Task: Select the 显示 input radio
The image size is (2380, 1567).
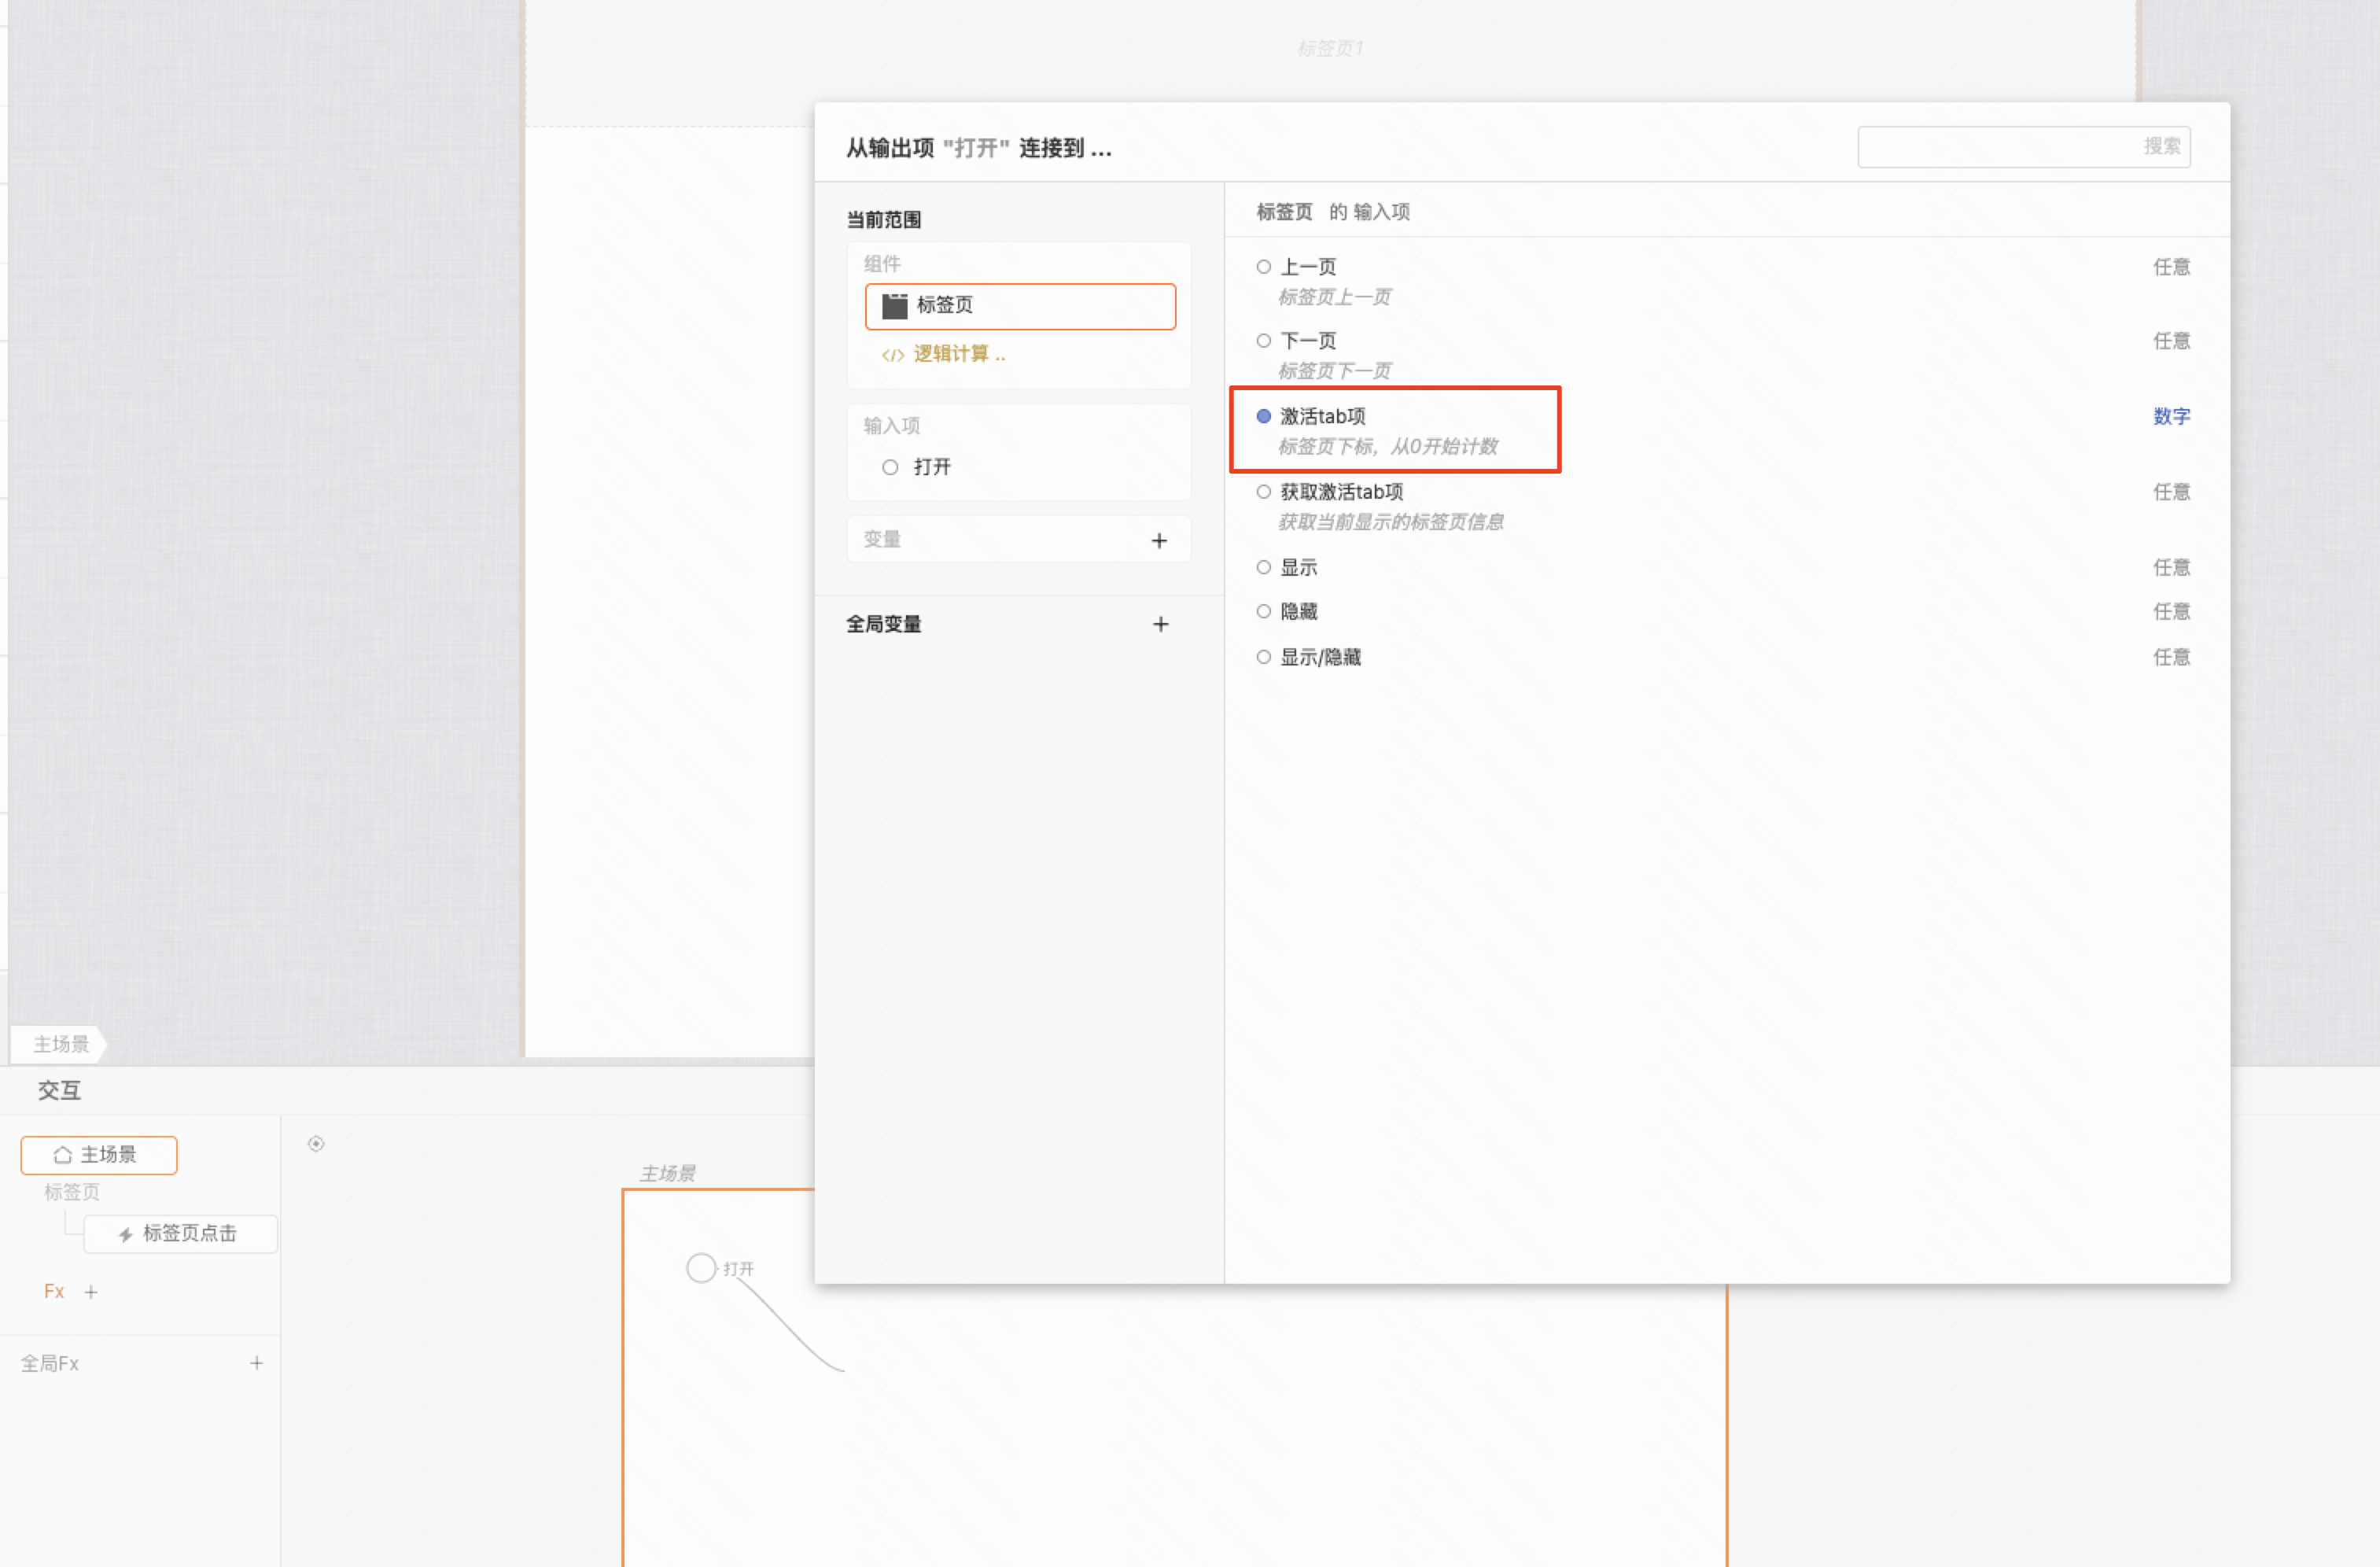Action: [1264, 567]
